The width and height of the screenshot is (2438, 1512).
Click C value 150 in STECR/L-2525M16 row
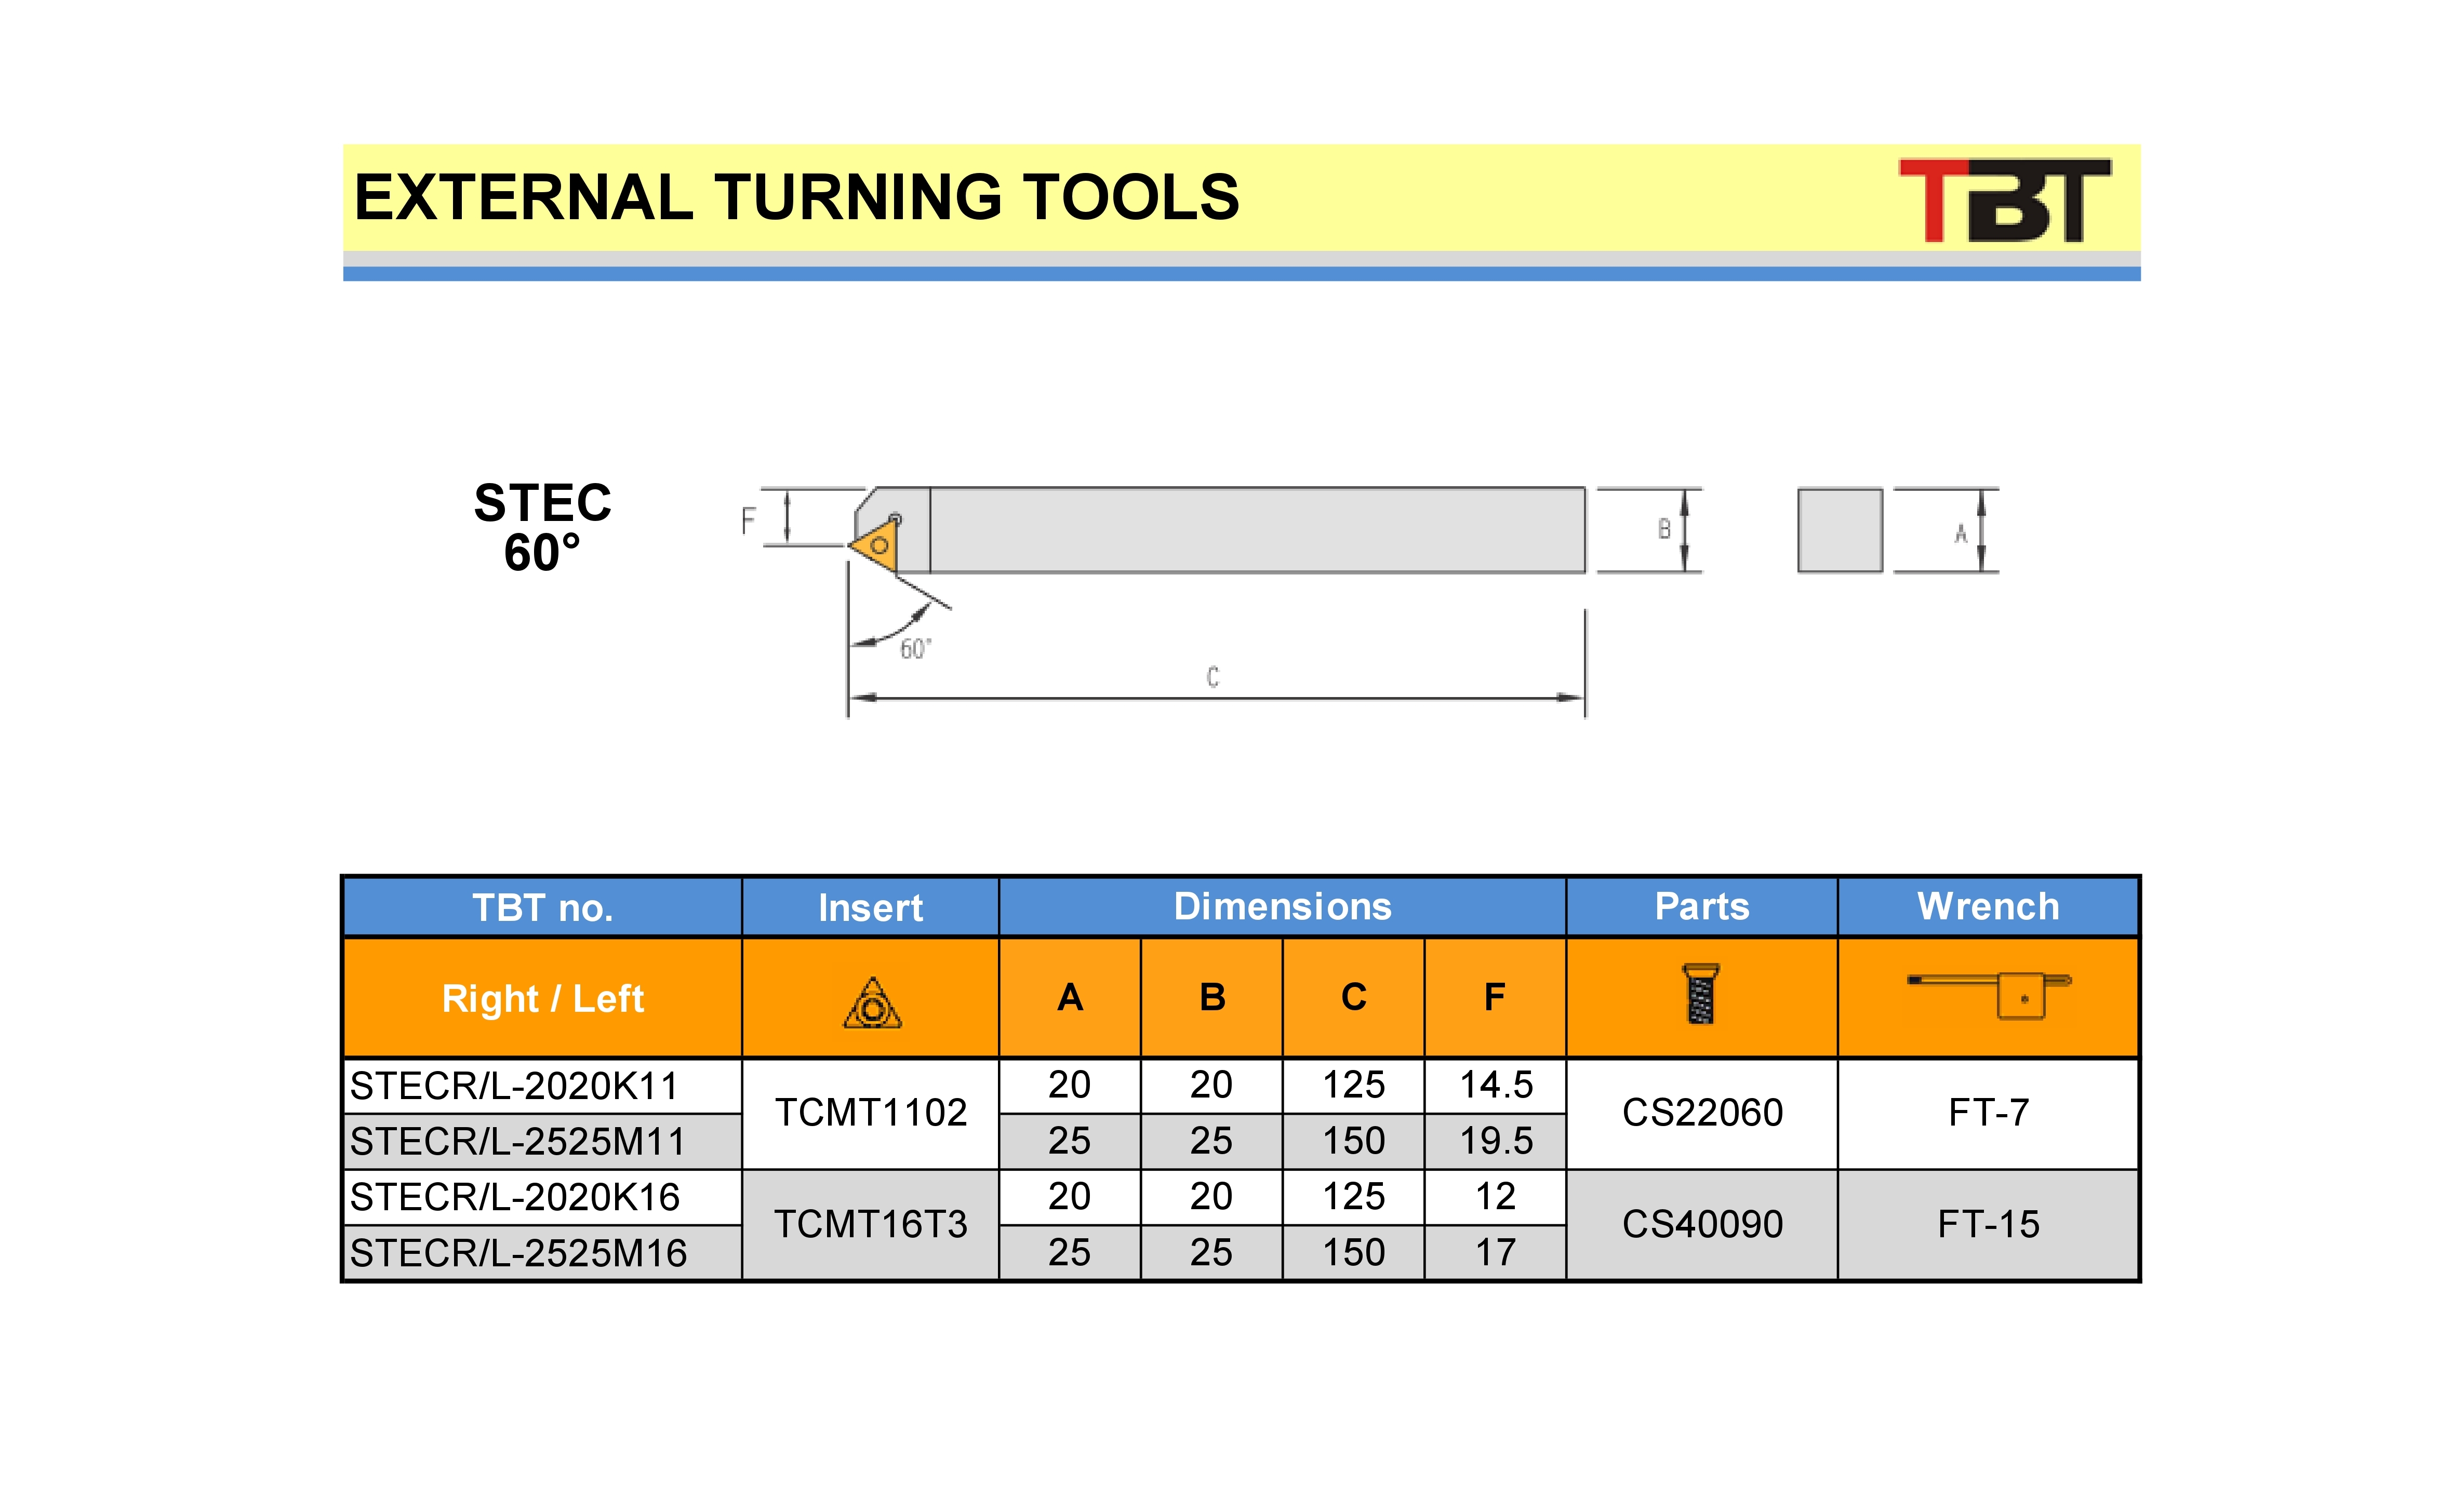pos(1354,1253)
